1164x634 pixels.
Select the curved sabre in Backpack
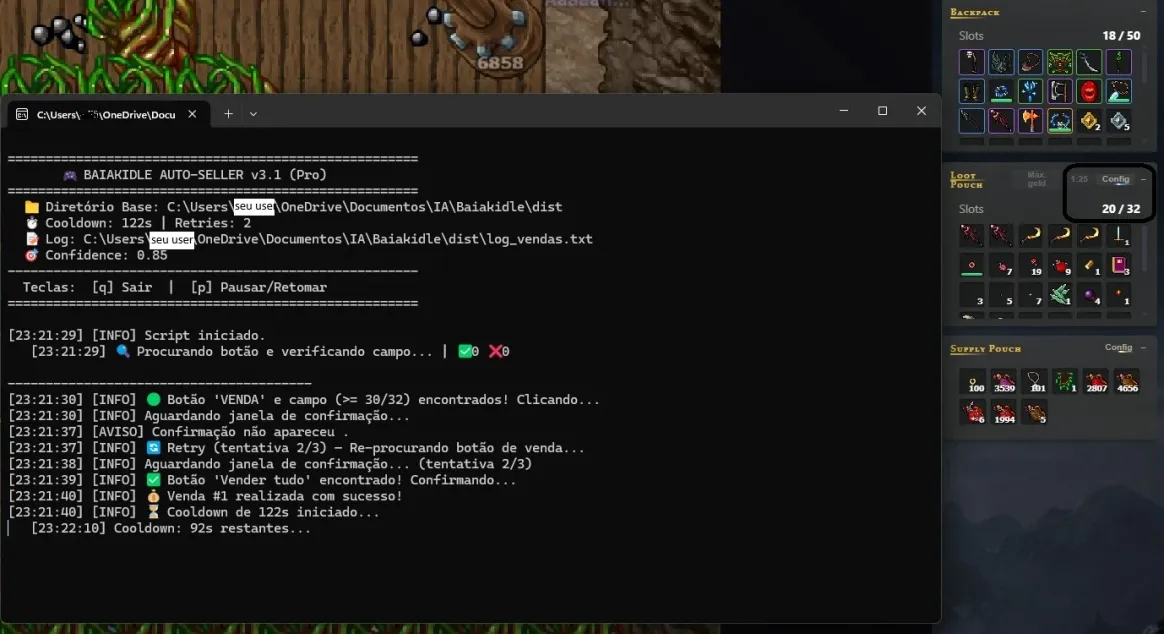click(1089, 62)
